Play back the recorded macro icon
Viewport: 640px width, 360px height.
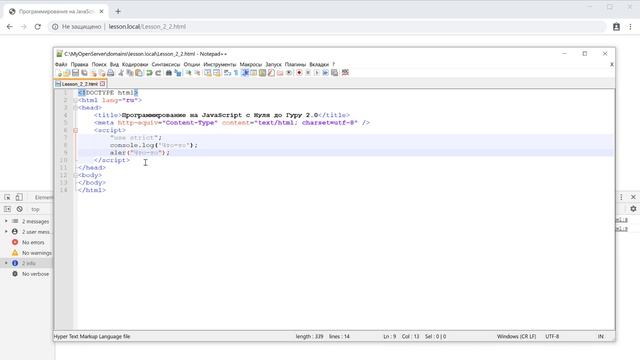click(317, 73)
